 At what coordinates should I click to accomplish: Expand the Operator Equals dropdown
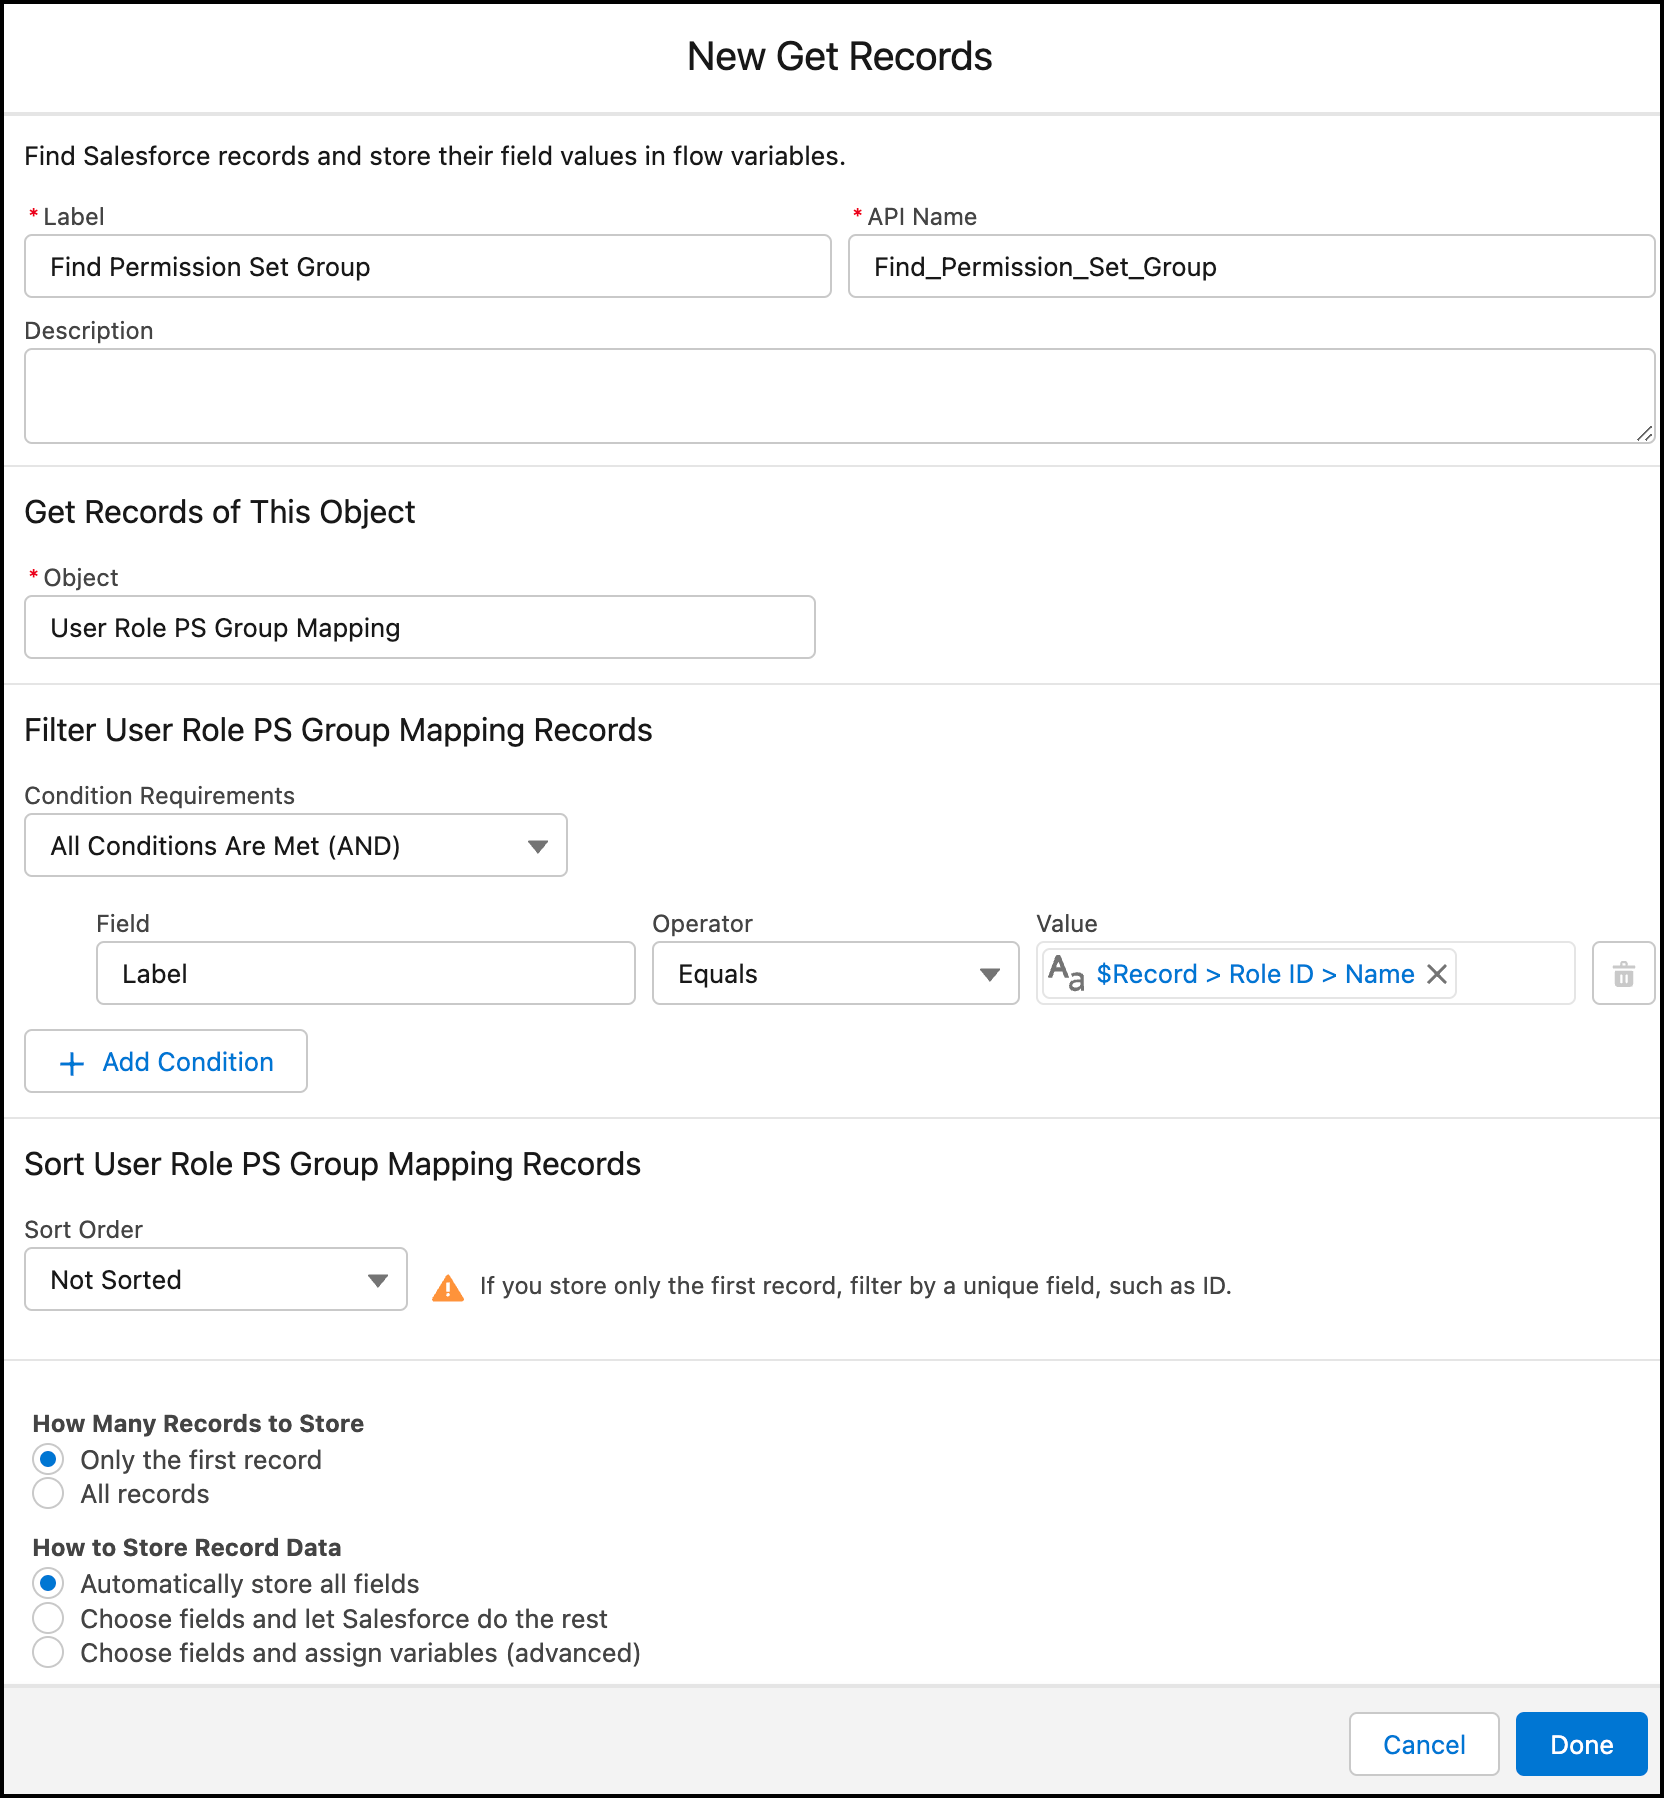[x=835, y=974]
